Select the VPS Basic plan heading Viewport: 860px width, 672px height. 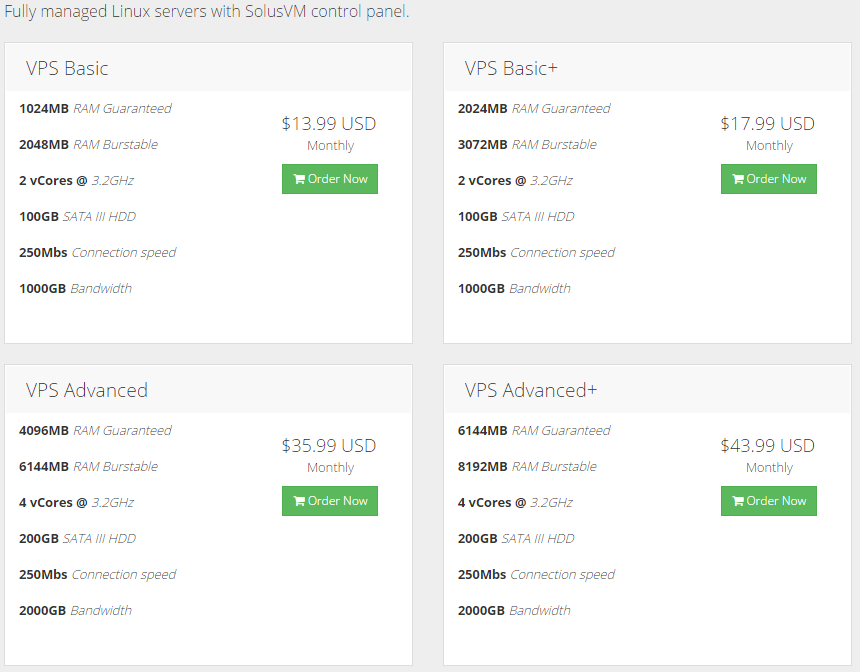coord(67,69)
